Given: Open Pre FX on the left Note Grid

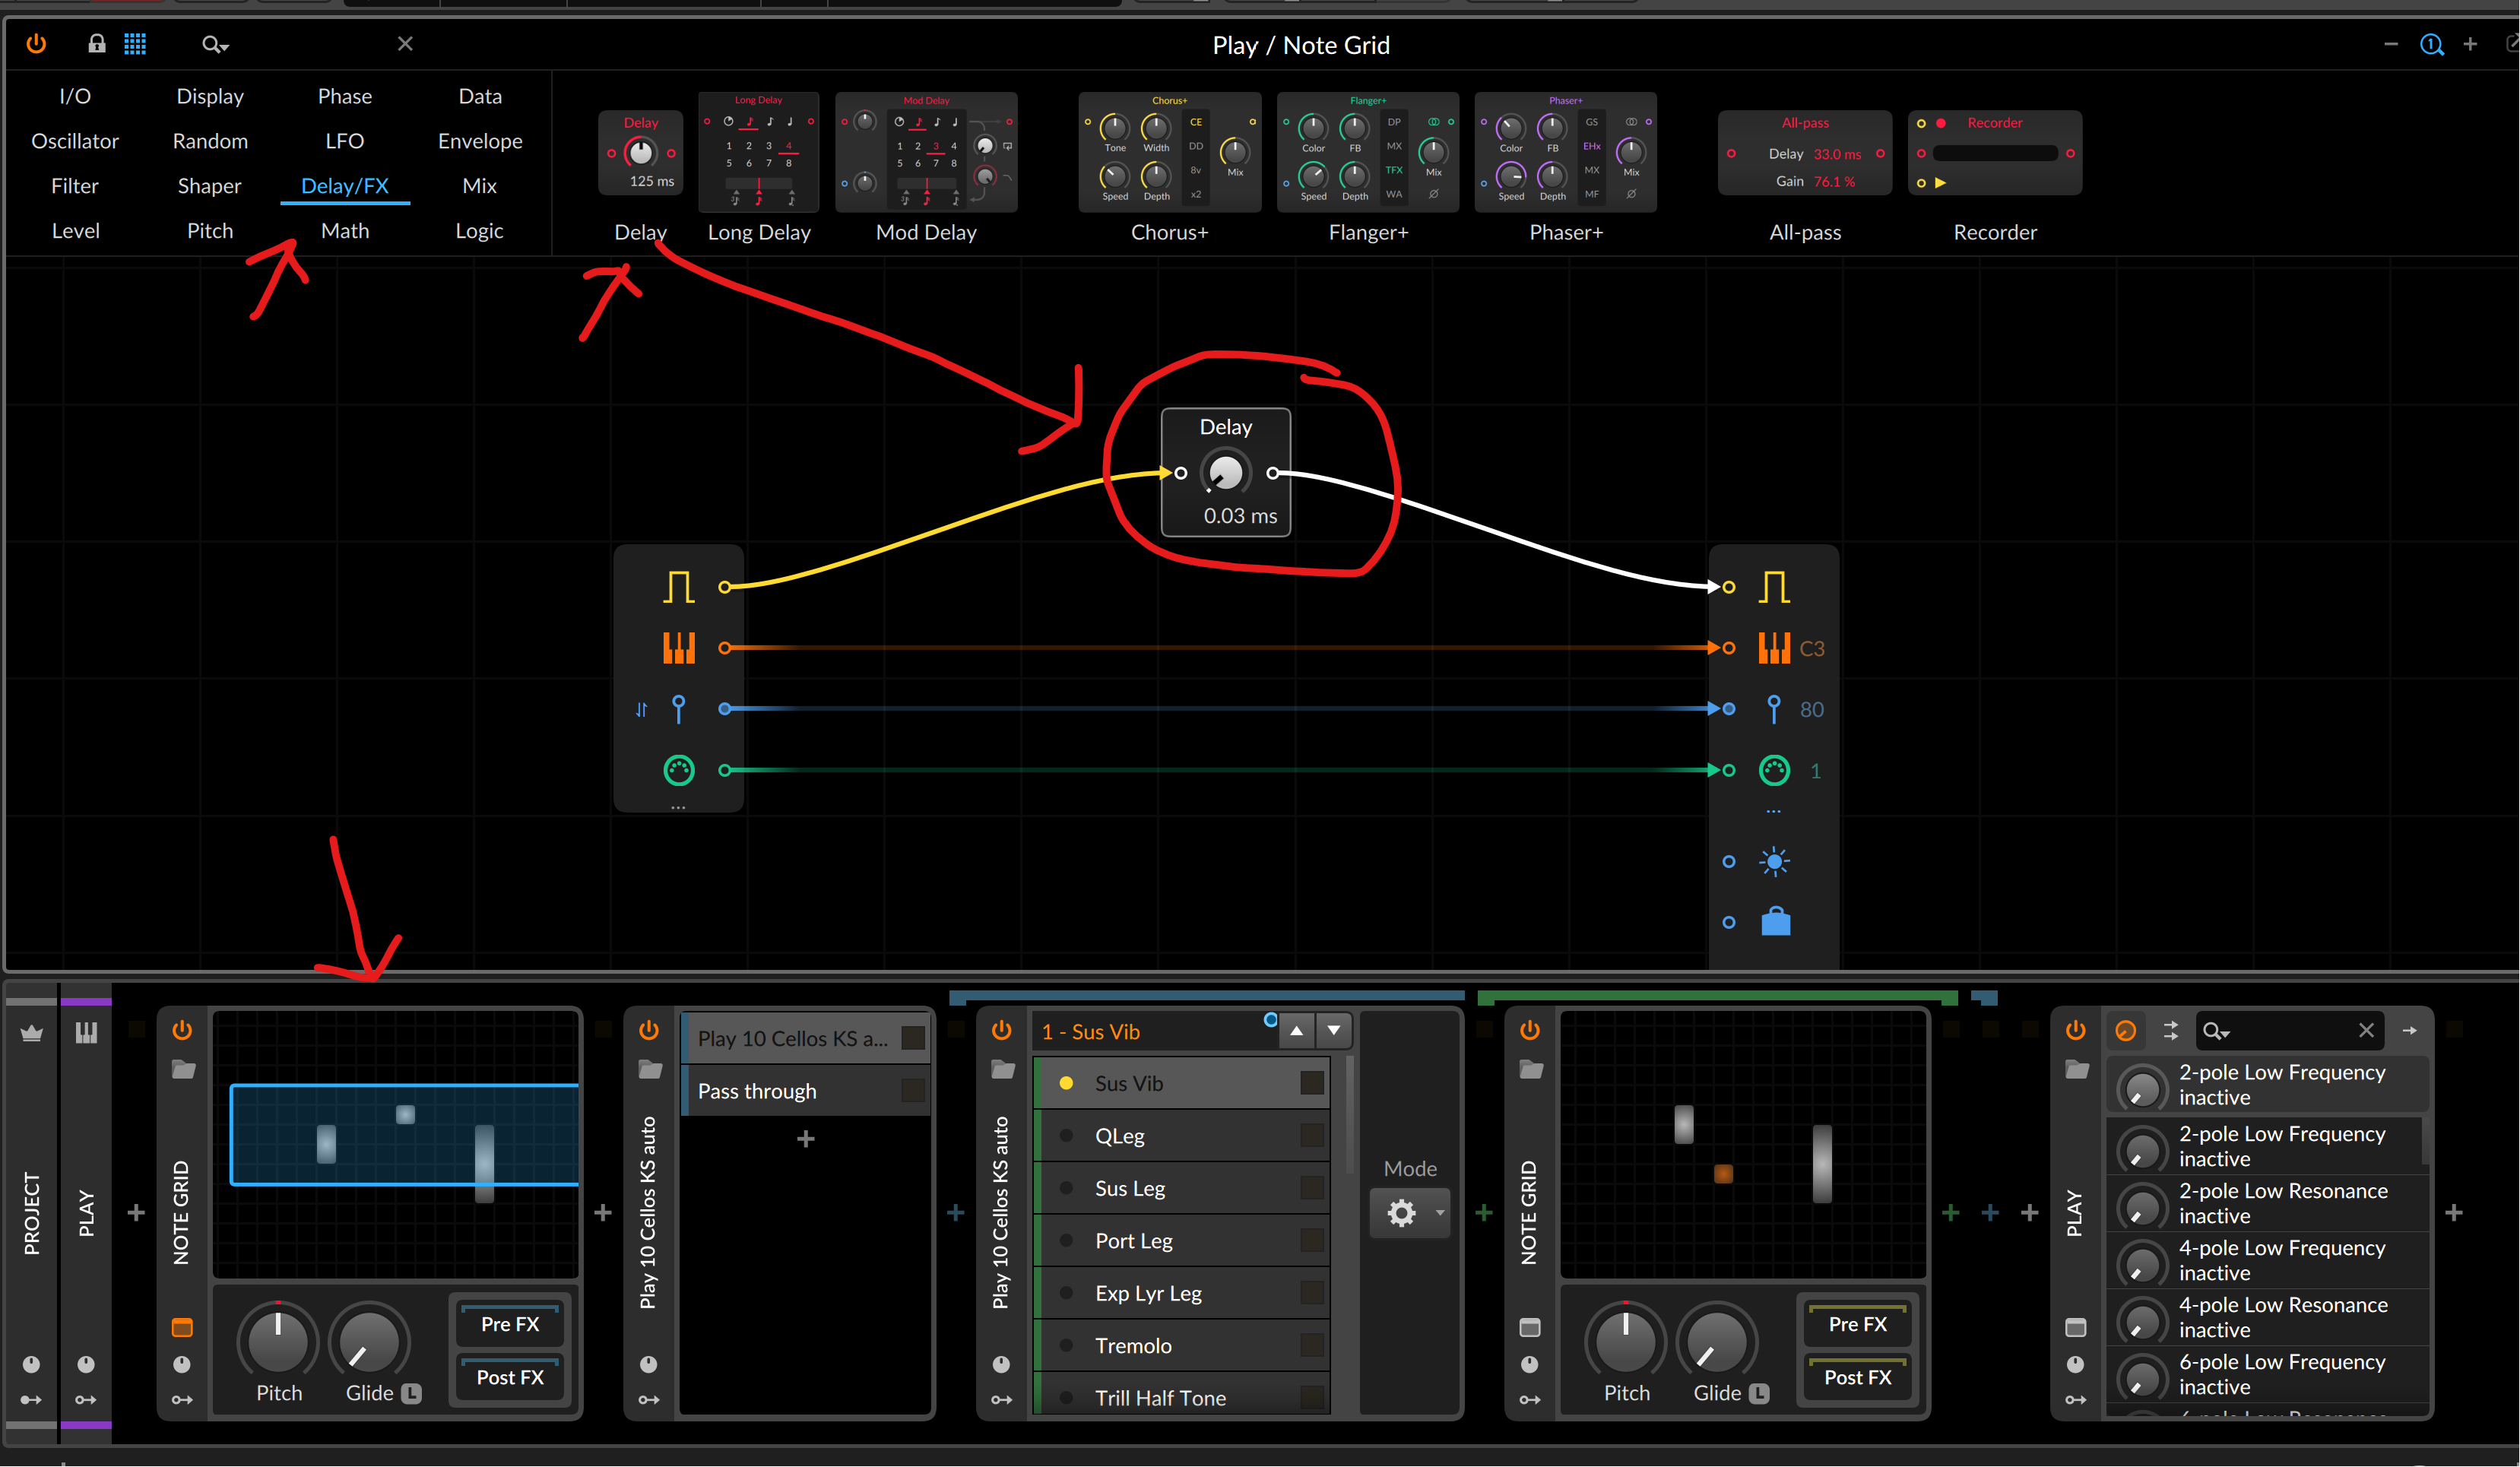Looking at the screenshot, I should coord(510,1324).
